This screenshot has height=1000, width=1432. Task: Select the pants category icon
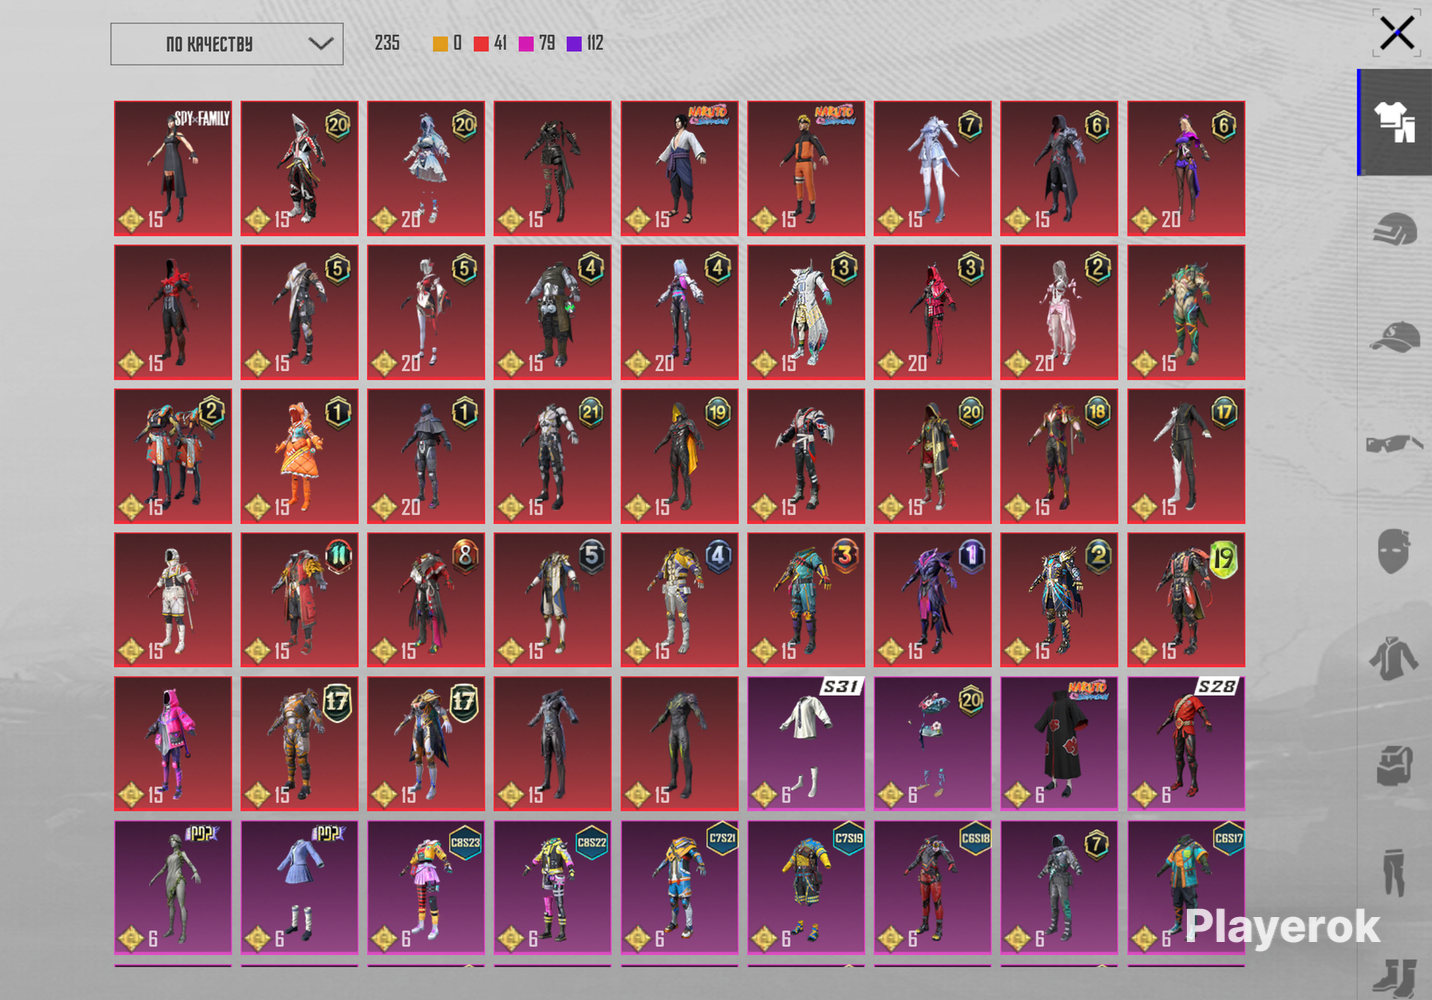tap(1394, 872)
